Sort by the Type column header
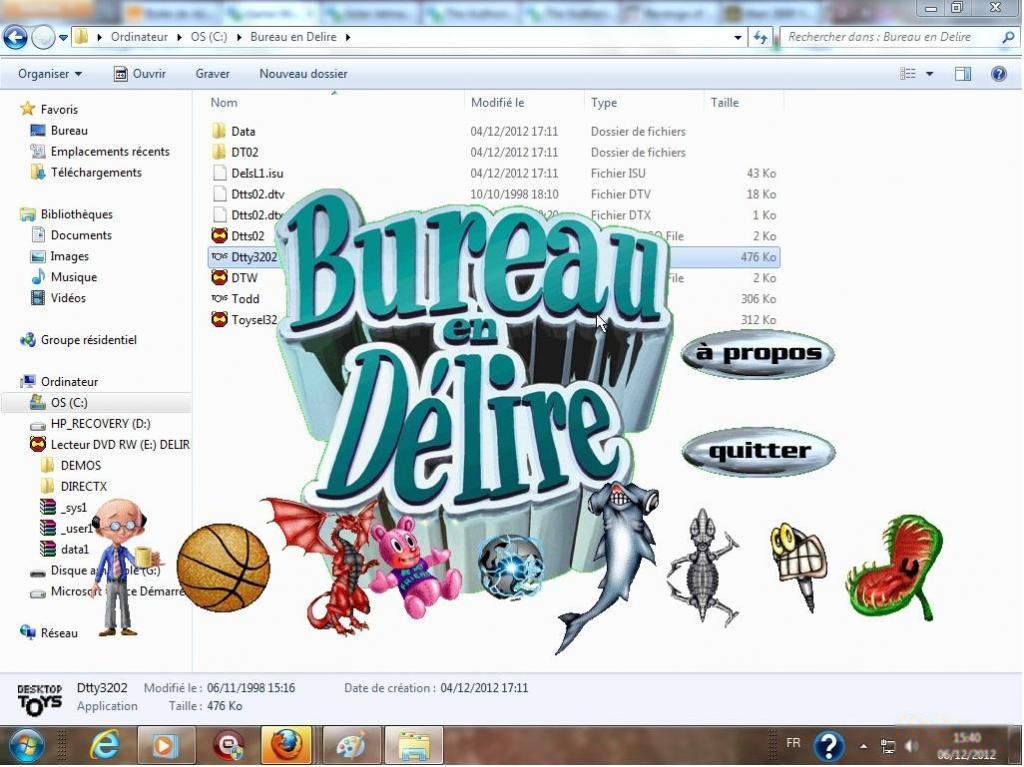 (603, 103)
